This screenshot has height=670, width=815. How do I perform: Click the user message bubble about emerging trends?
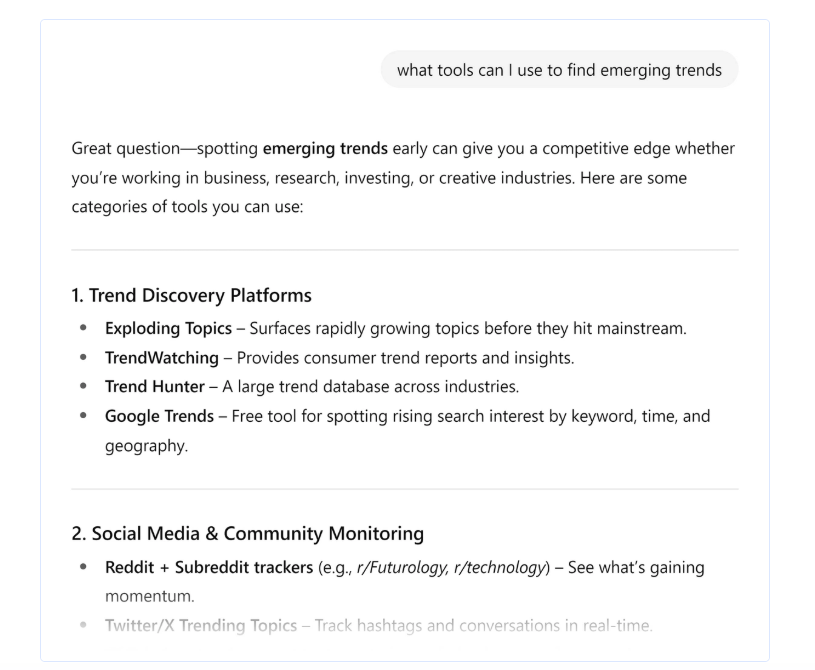click(x=559, y=70)
